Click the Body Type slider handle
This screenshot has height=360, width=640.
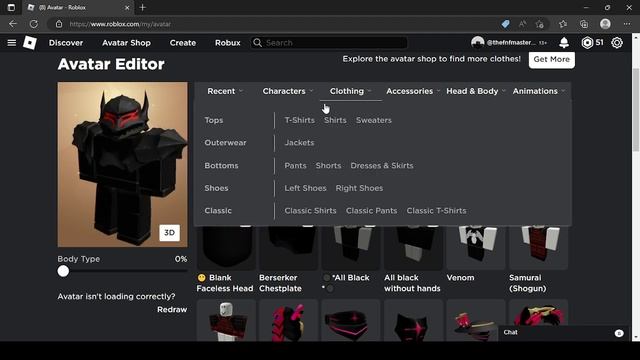pos(63,271)
